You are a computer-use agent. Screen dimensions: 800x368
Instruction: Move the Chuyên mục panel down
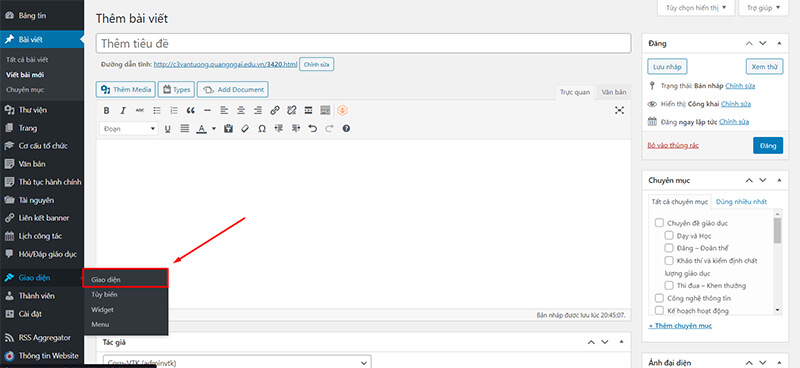[x=763, y=181]
